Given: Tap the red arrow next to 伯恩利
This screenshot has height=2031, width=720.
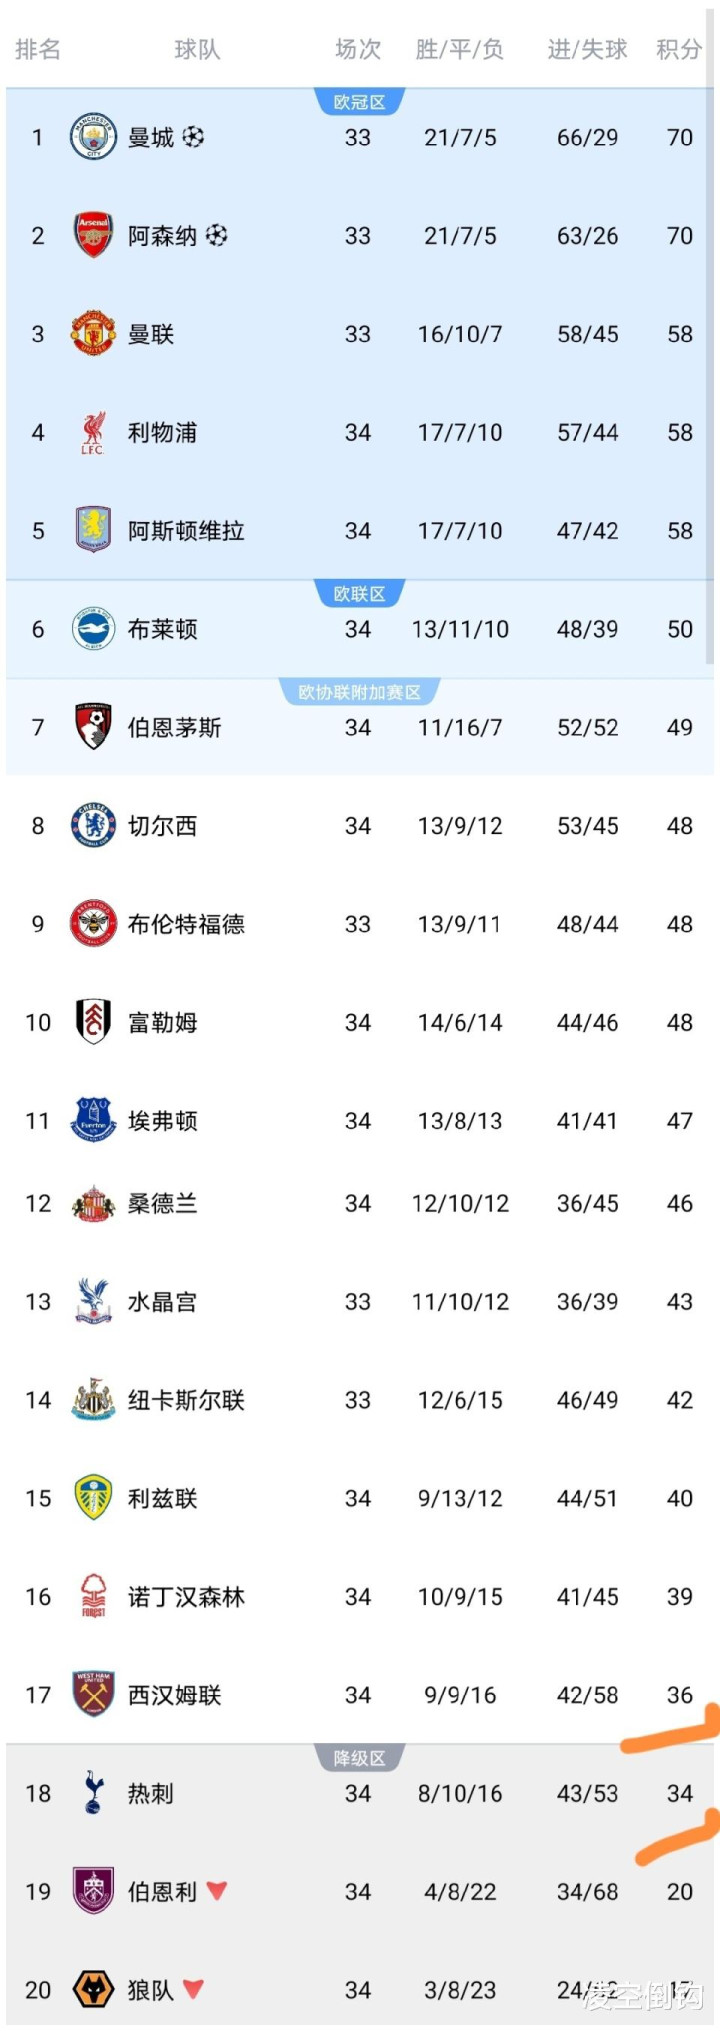Looking at the screenshot, I should 217,1891.
